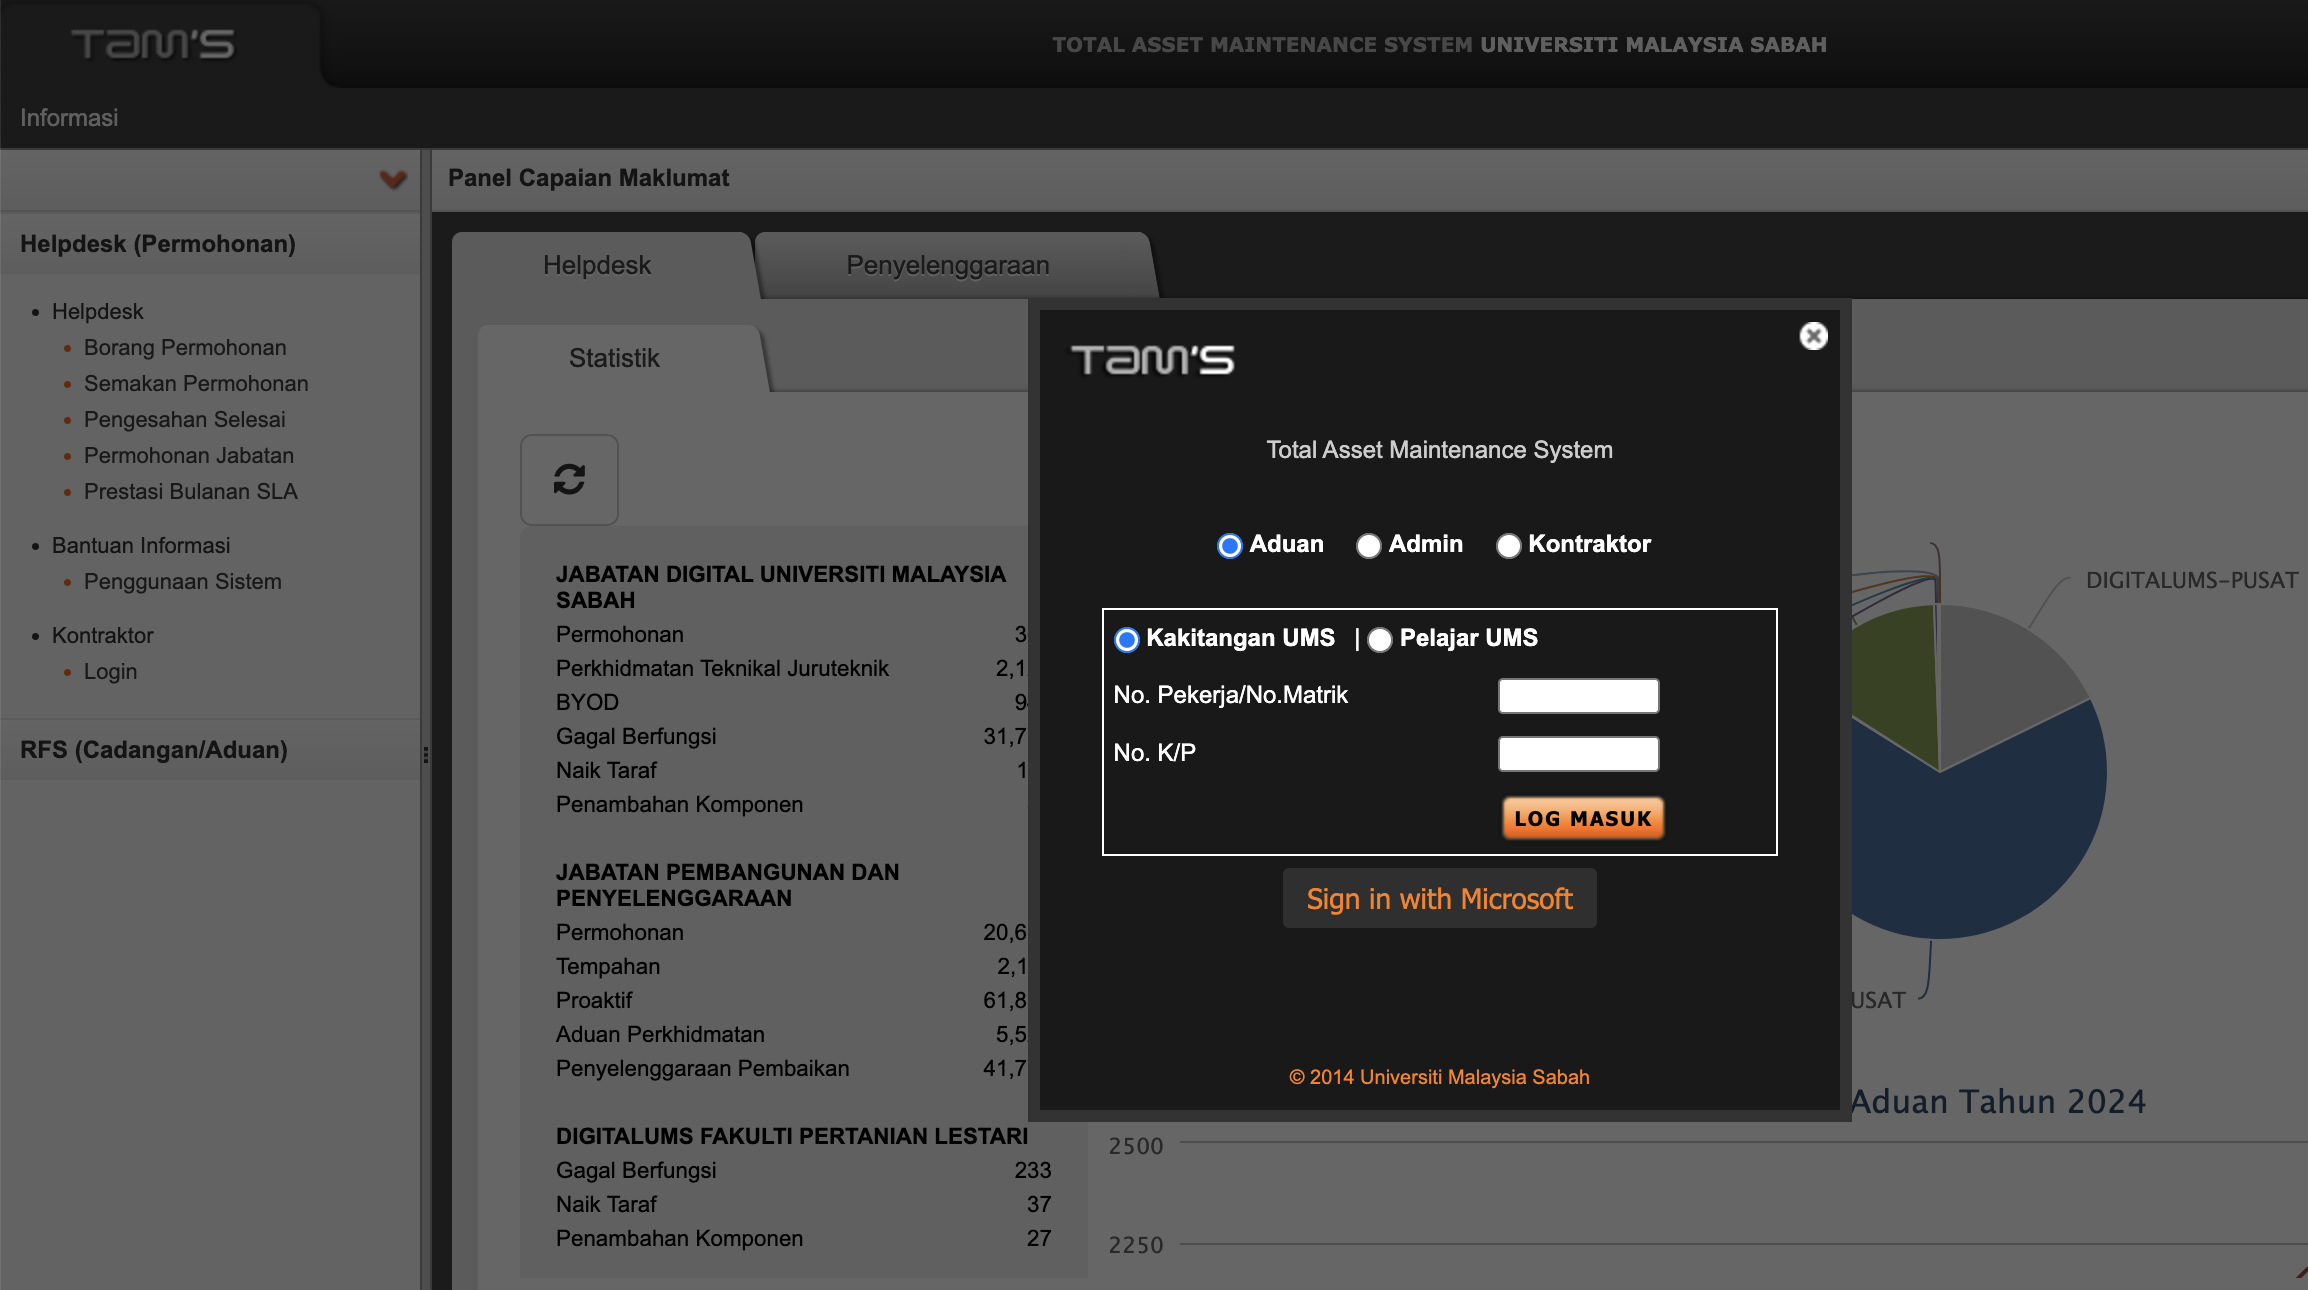Expand Helpdesk (Permohonan) accordion header
The width and height of the screenshot is (2308, 1290).
click(x=158, y=244)
